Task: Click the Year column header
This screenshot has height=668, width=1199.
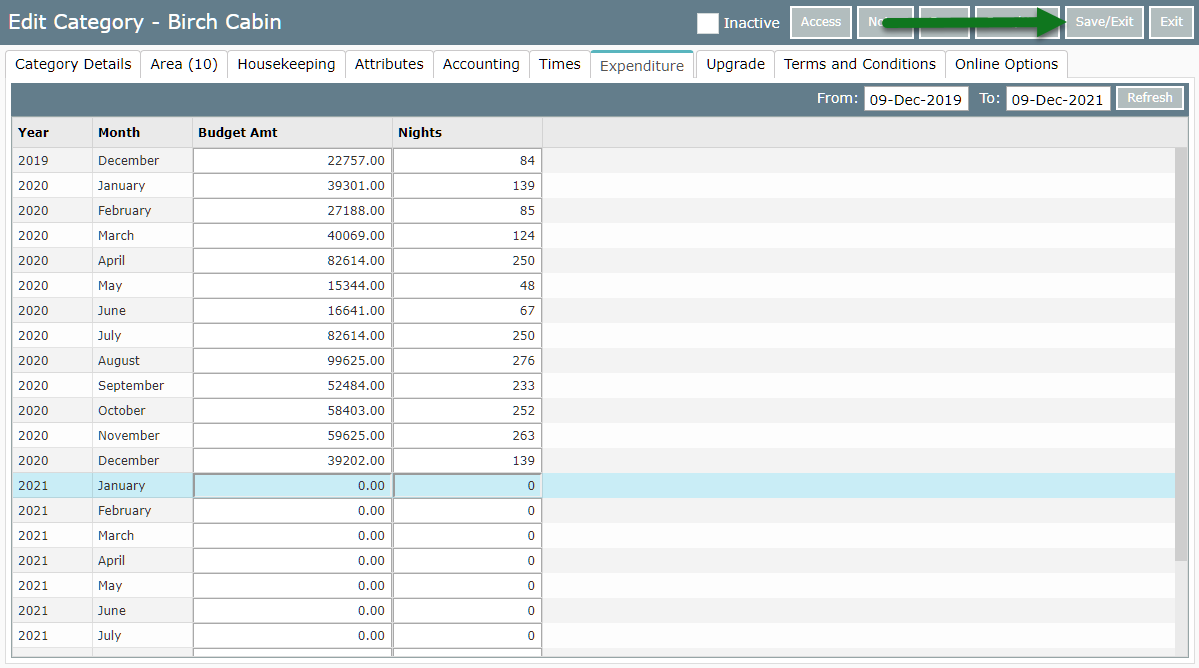Action: (52, 132)
